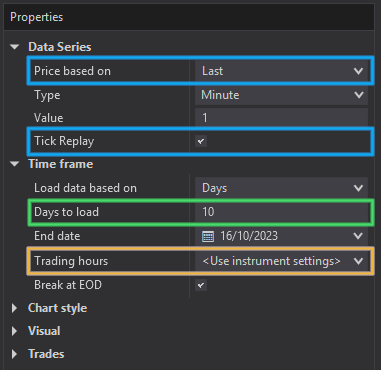Collapse the Data Series section triangle
Viewport: 381px width, 370px height.
click(15, 47)
